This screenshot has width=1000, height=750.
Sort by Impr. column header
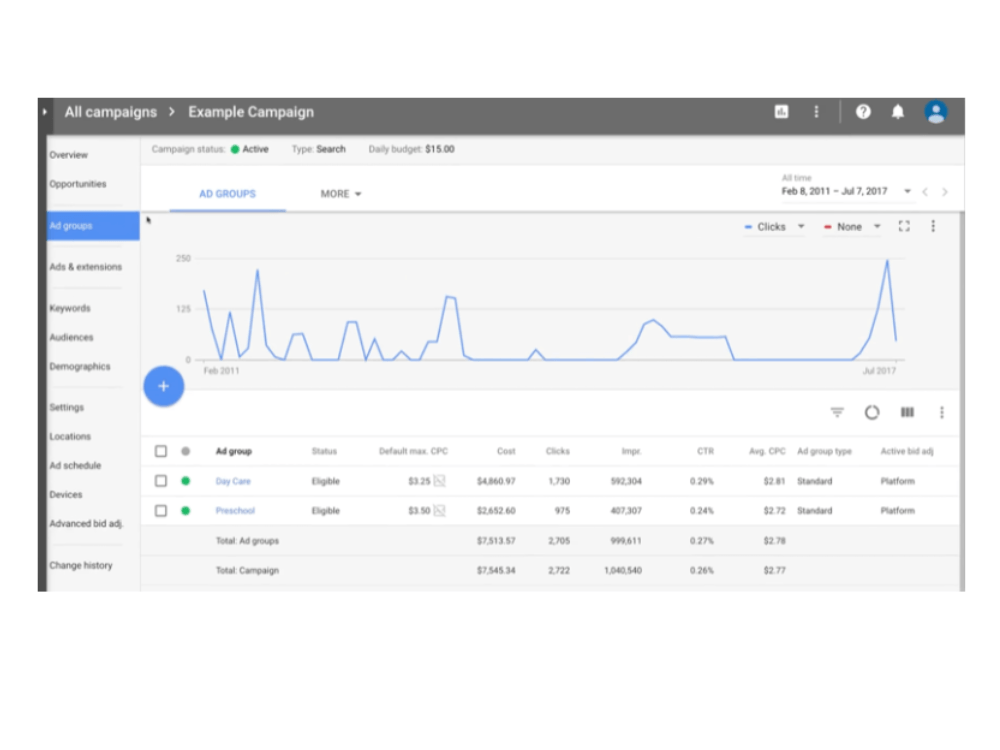[x=631, y=451]
